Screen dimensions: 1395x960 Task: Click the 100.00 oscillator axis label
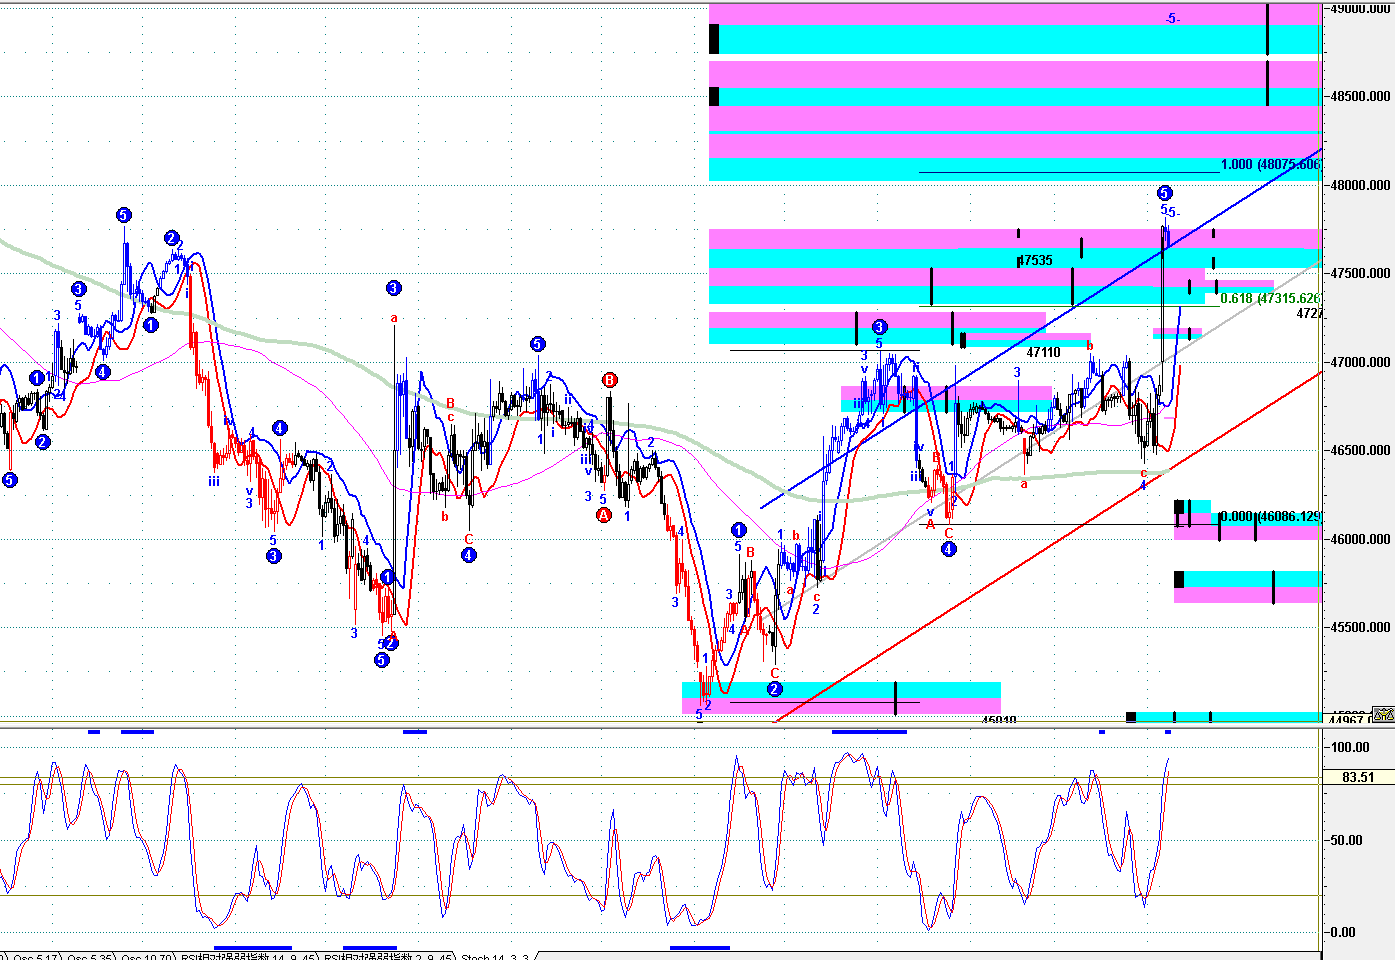point(1350,747)
